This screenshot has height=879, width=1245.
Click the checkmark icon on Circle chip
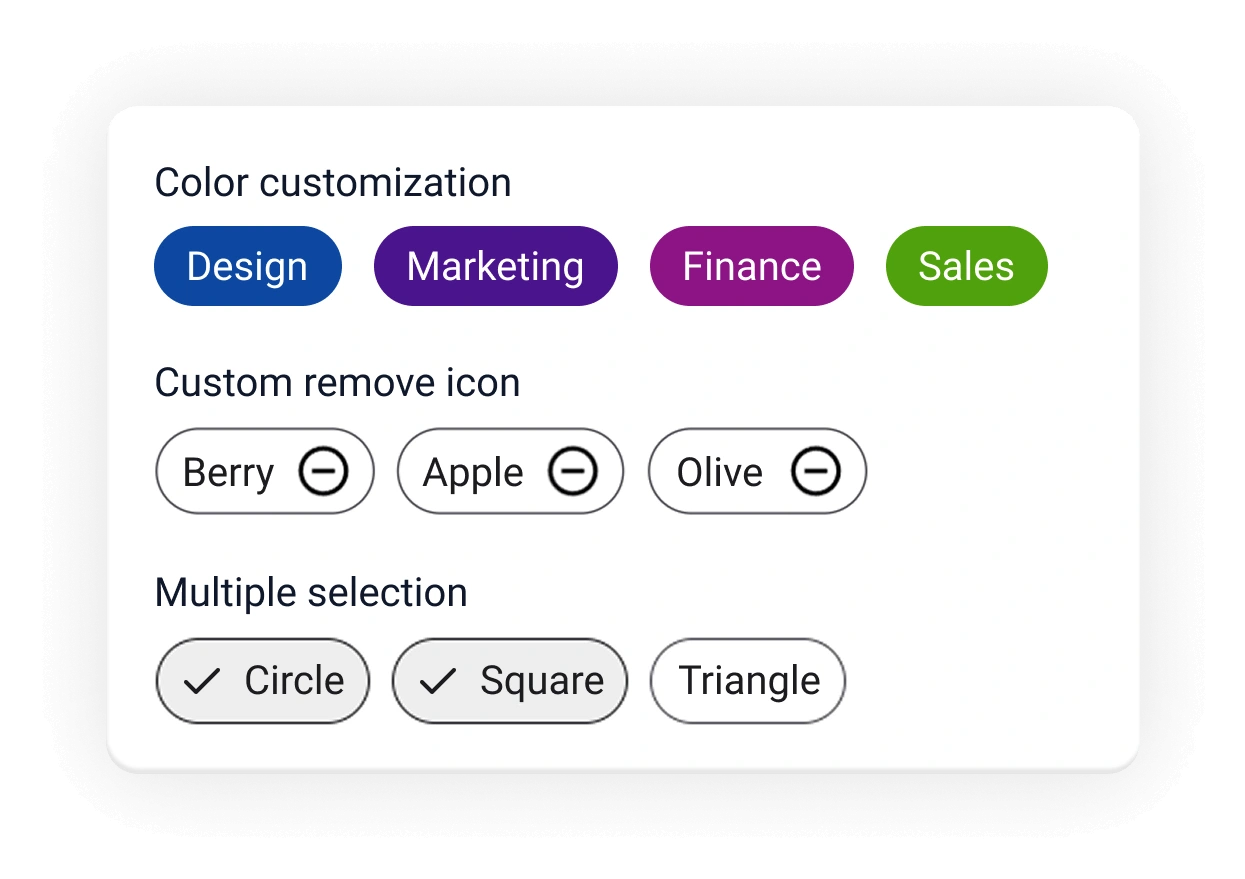202,682
